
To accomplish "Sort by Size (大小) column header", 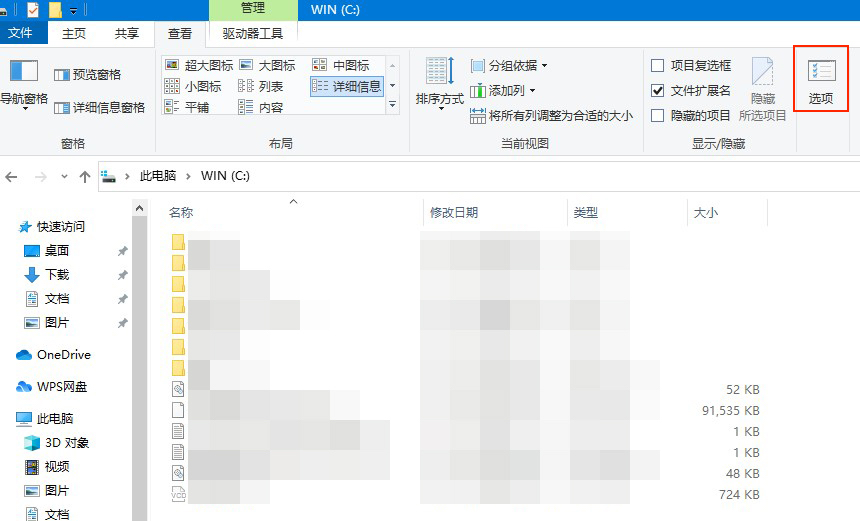I will tap(705, 213).
